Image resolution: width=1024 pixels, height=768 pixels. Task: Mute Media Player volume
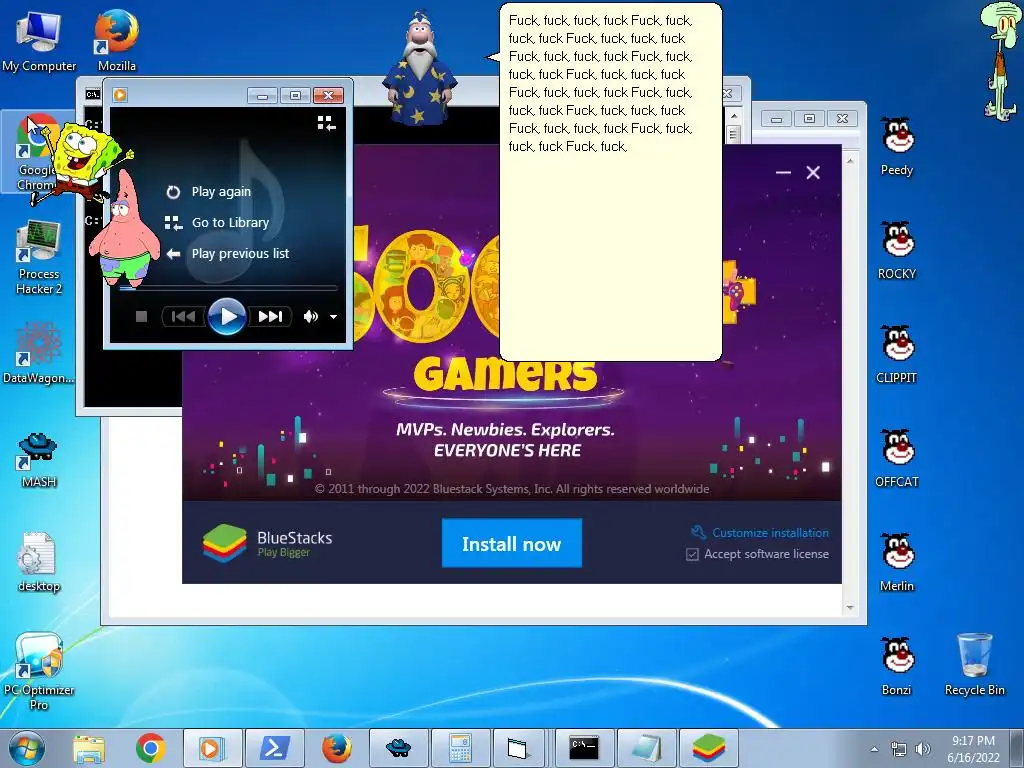(310, 317)
